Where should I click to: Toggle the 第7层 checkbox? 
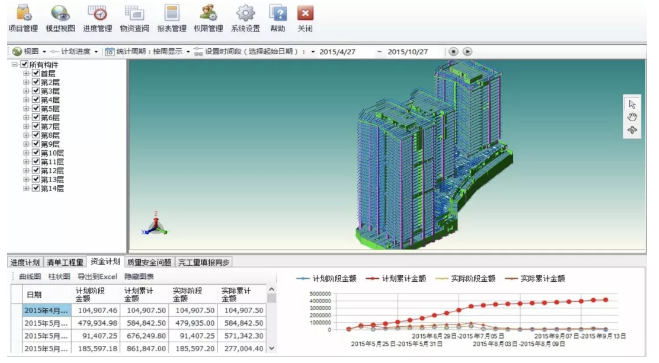coord(36,126)
